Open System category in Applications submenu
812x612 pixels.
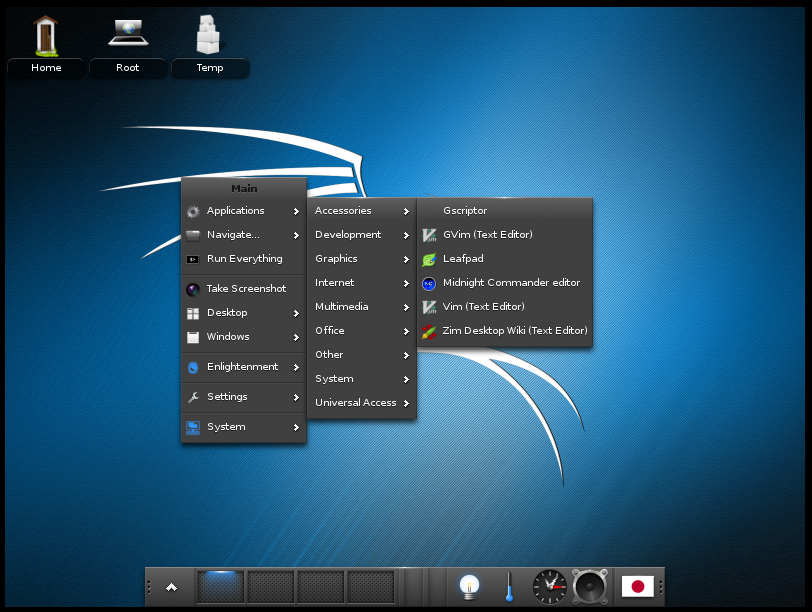pos(362,378)
